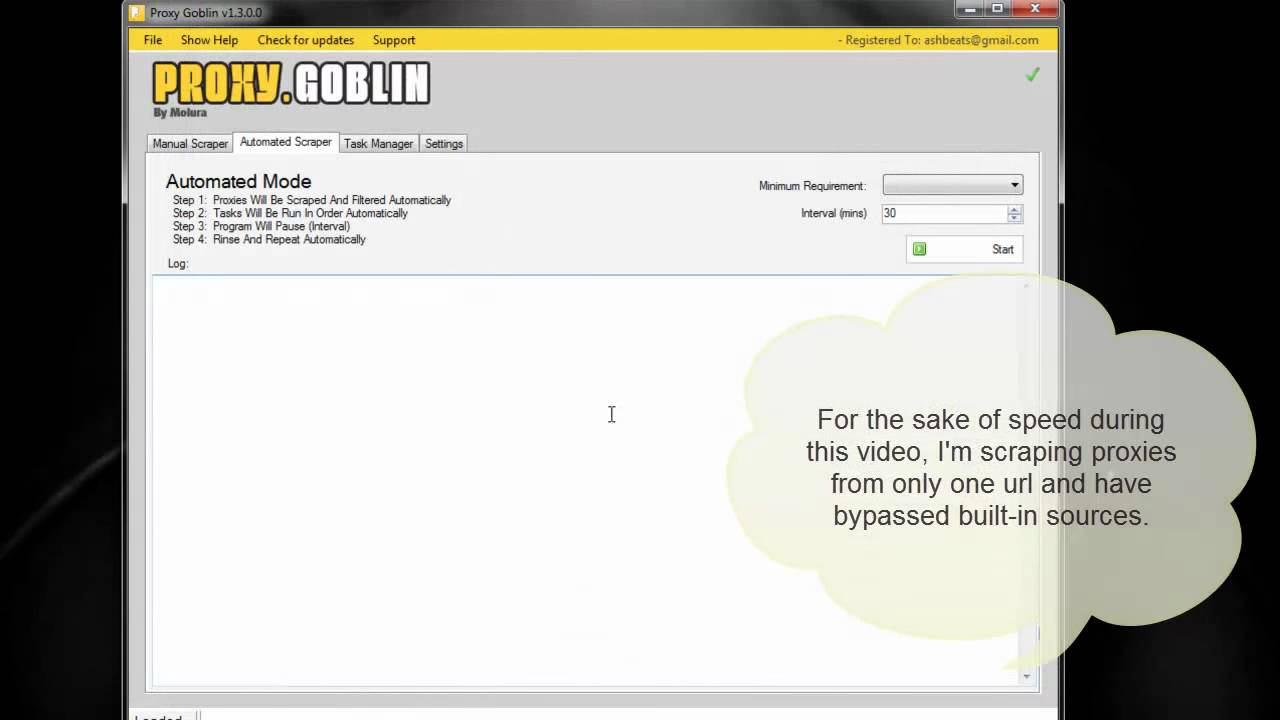Click the green play icon on Start
Image resolution: width=1280 pixels, height=720 pixels.
click(x=920, y=249)
